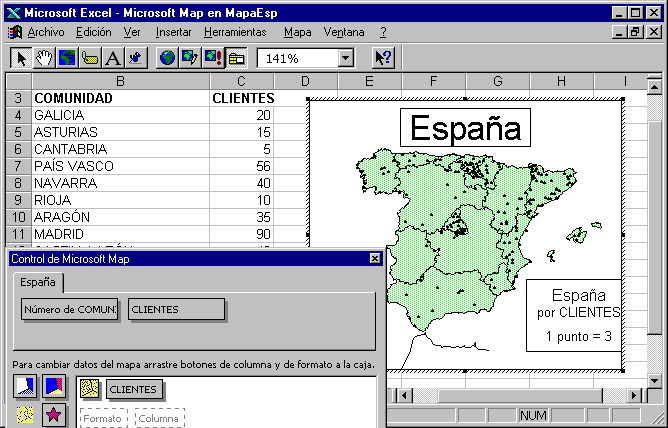Select the arrow pointer tool

(21, 58)
